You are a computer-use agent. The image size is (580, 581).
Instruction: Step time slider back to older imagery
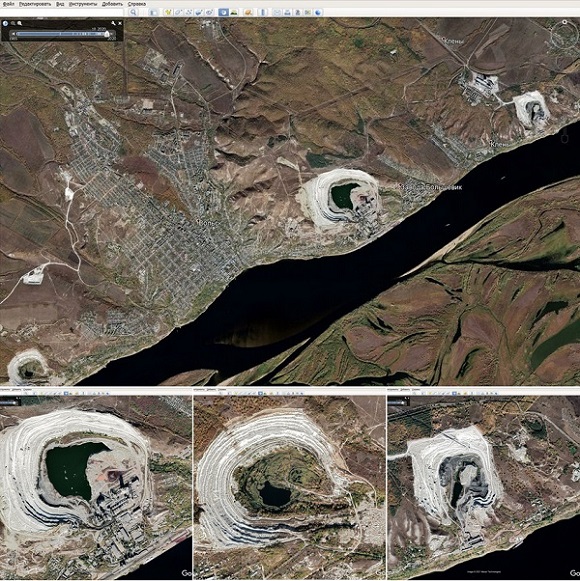coord(13,34)
